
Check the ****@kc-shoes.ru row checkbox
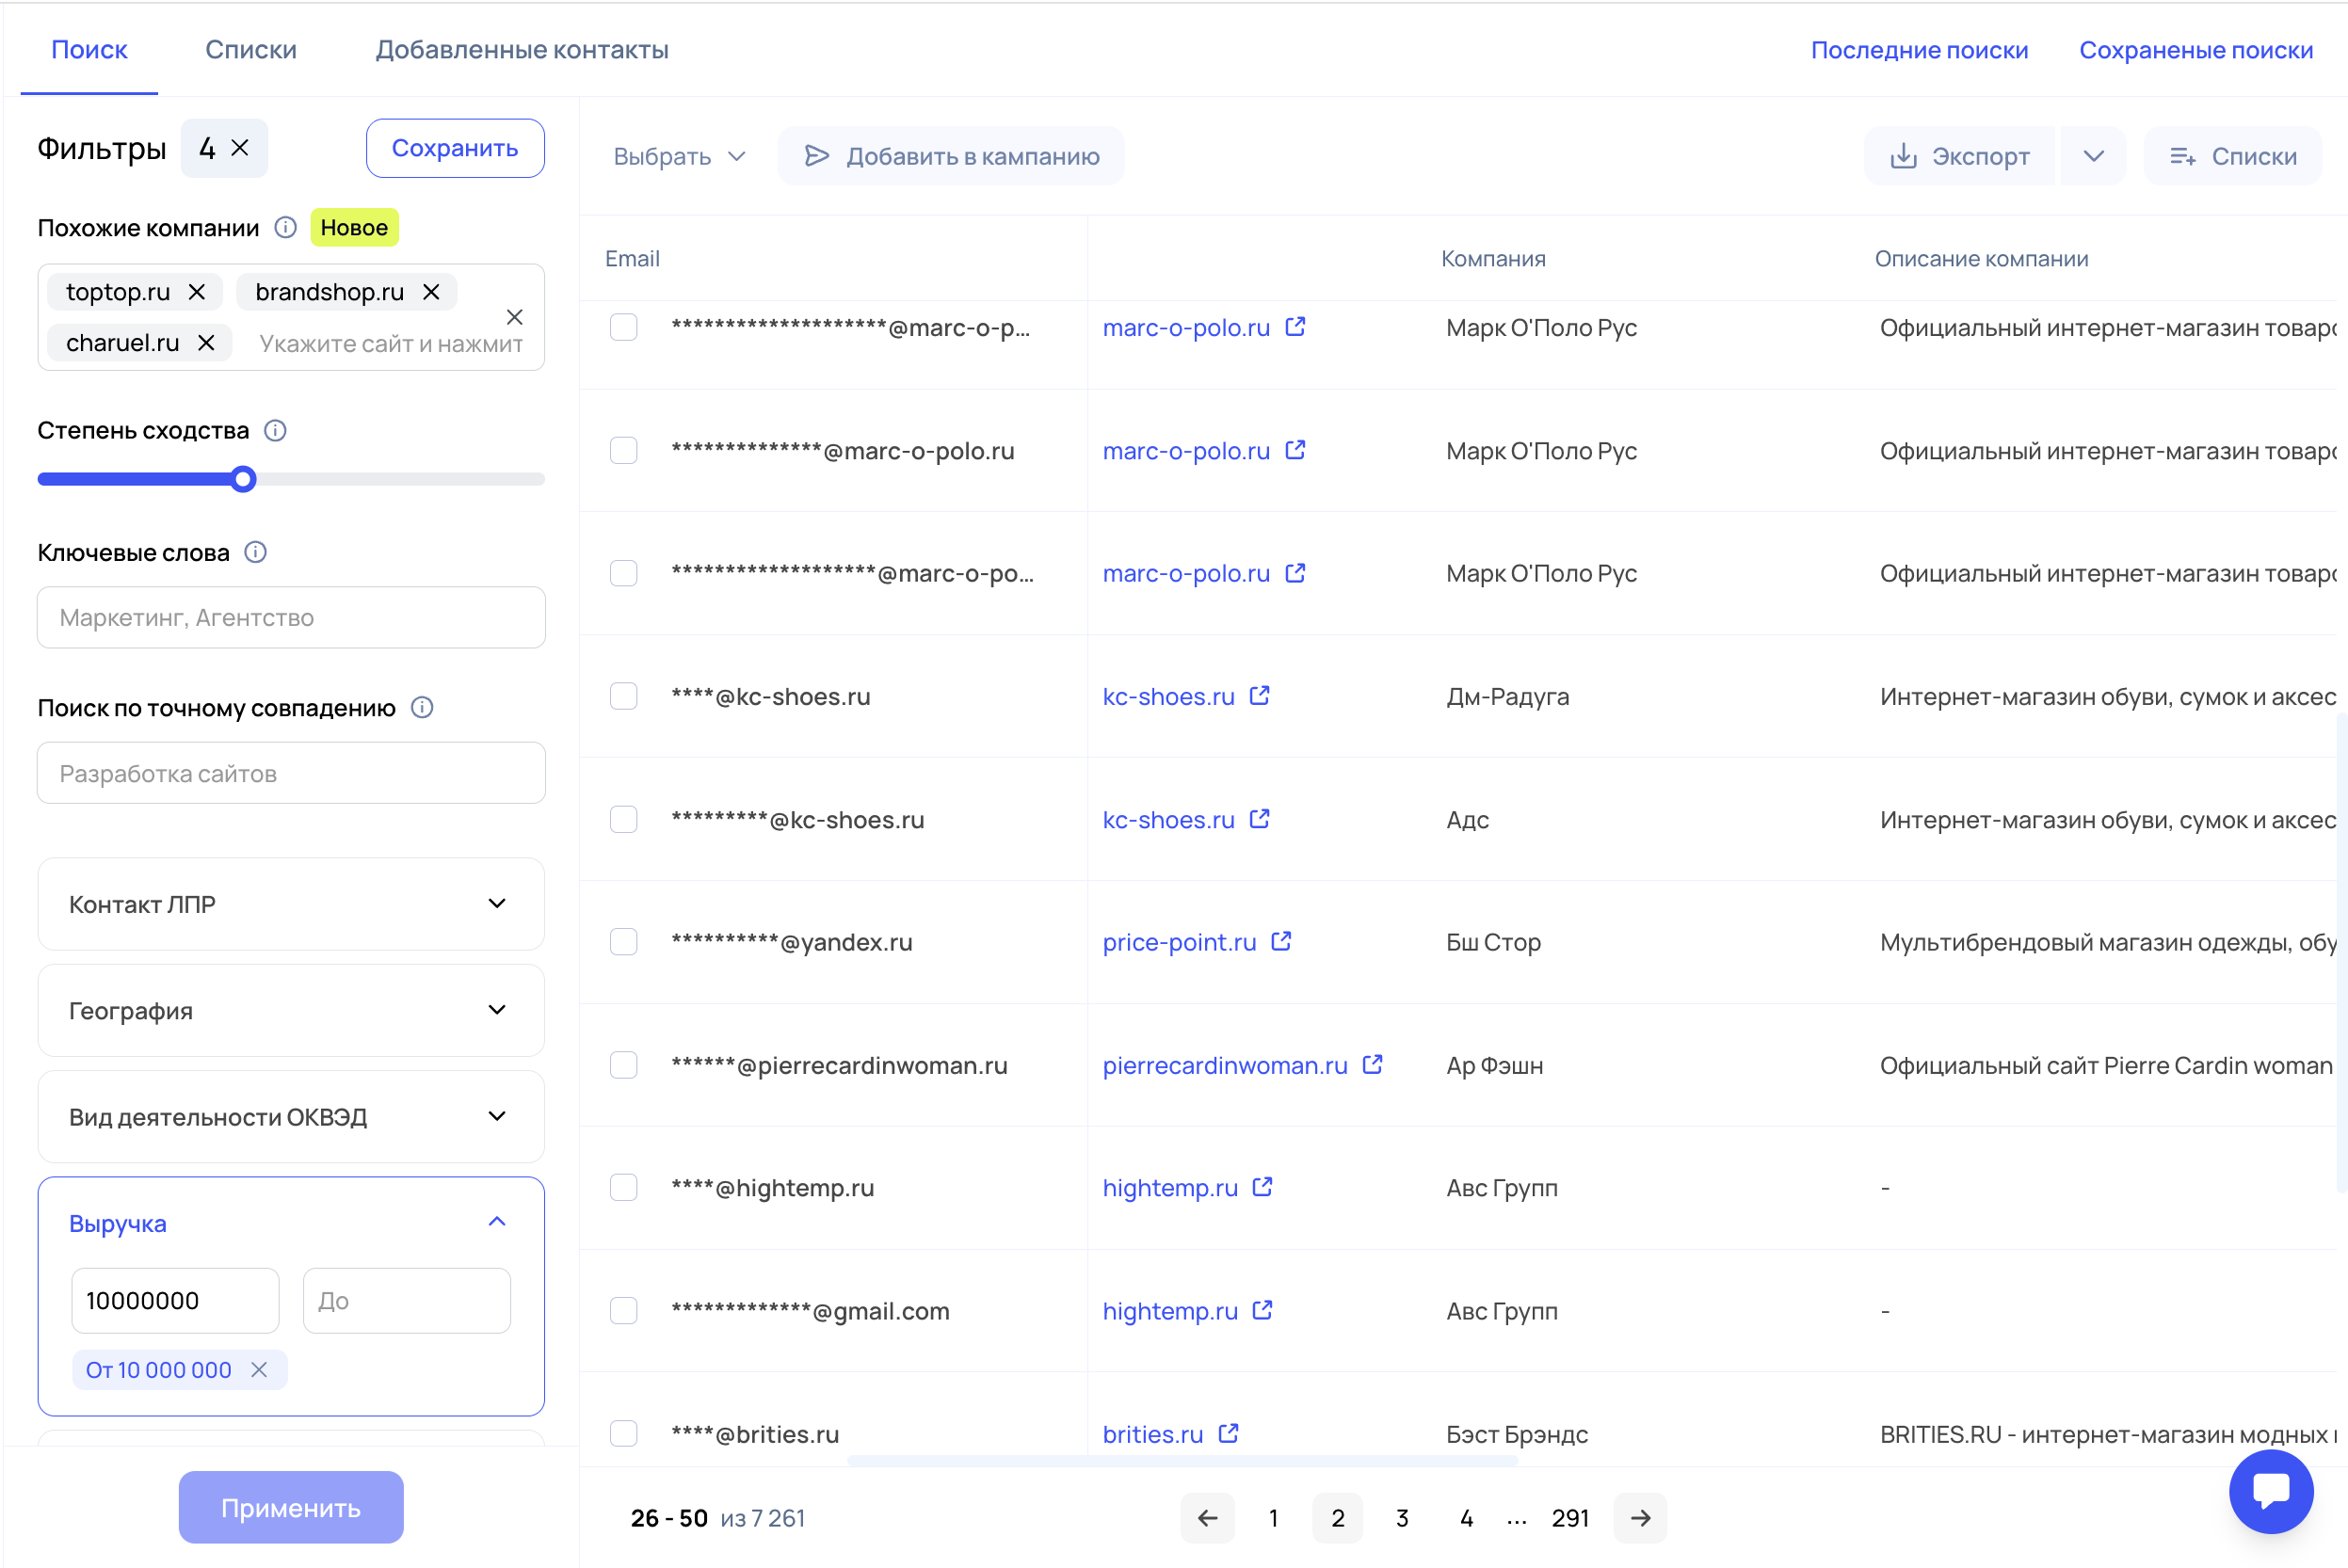[624, 696]
